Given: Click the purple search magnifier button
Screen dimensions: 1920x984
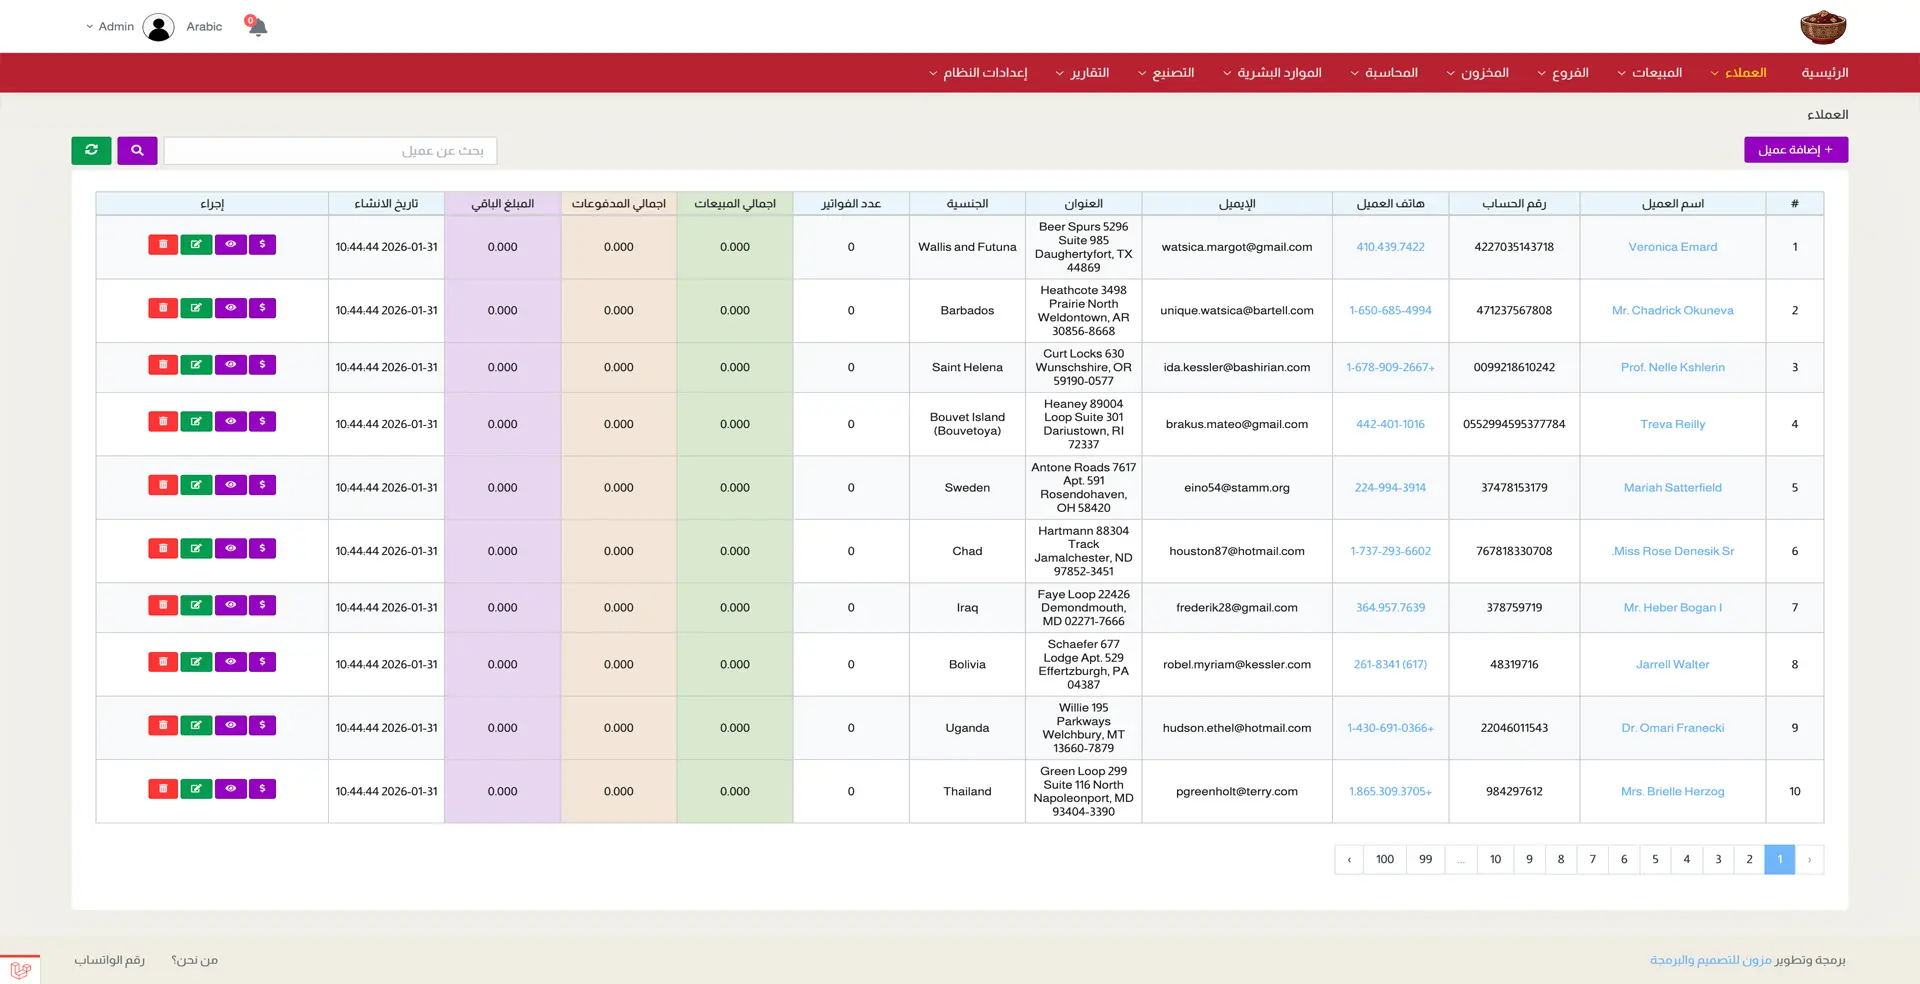Looking at the screenshot, I should tap(137, 150).
